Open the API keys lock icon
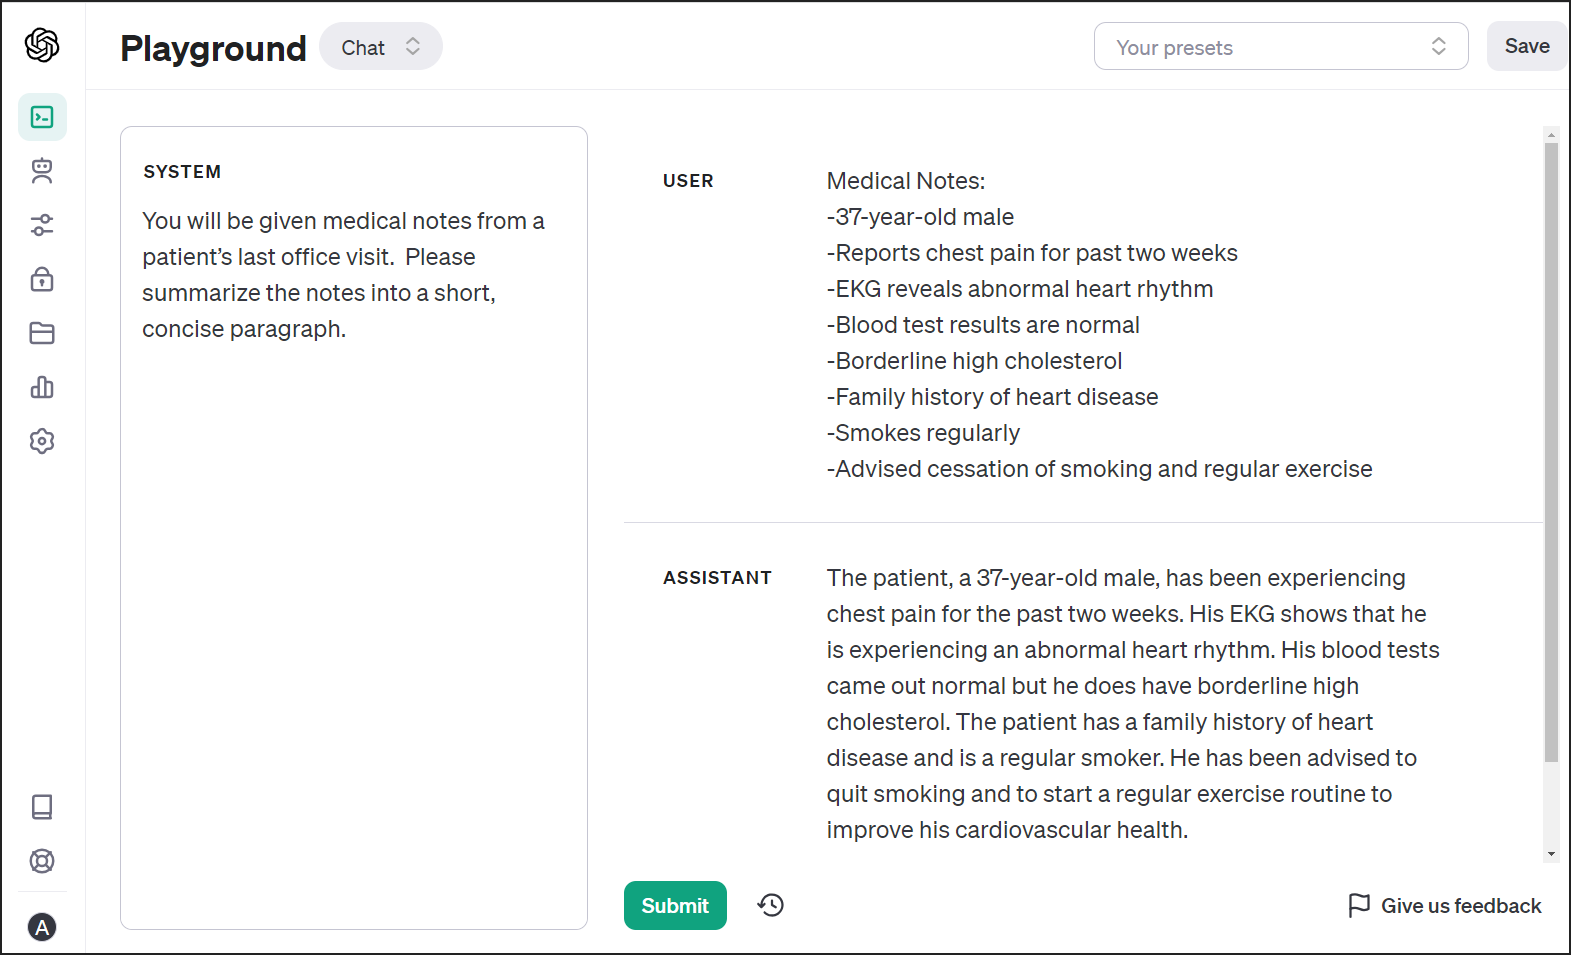 (42, 279)
